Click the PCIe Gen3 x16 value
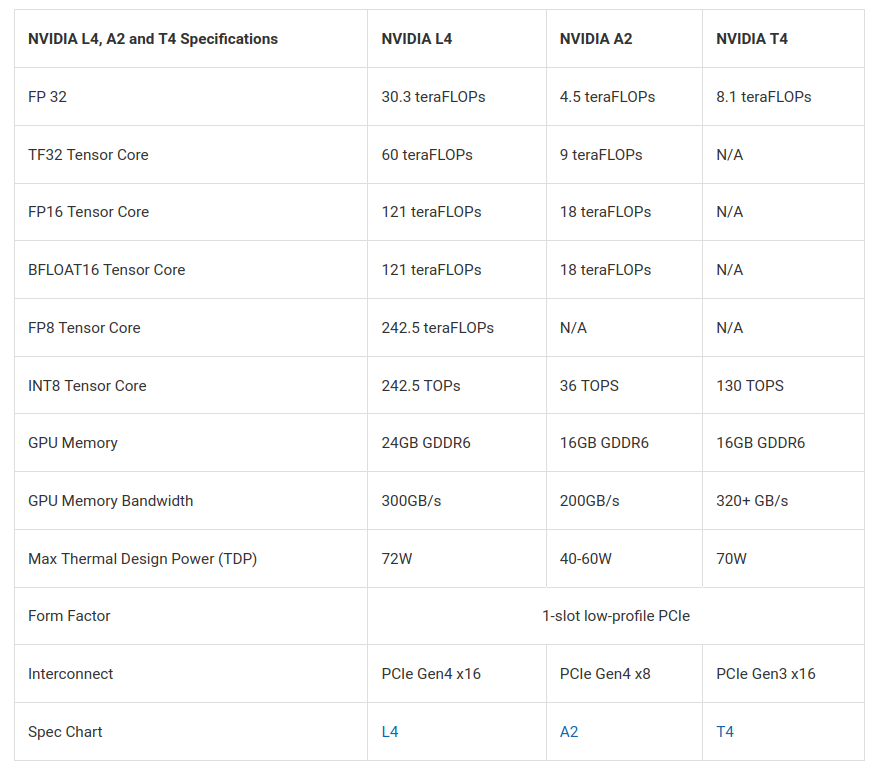Screen dimensions: 880x773 766,674
